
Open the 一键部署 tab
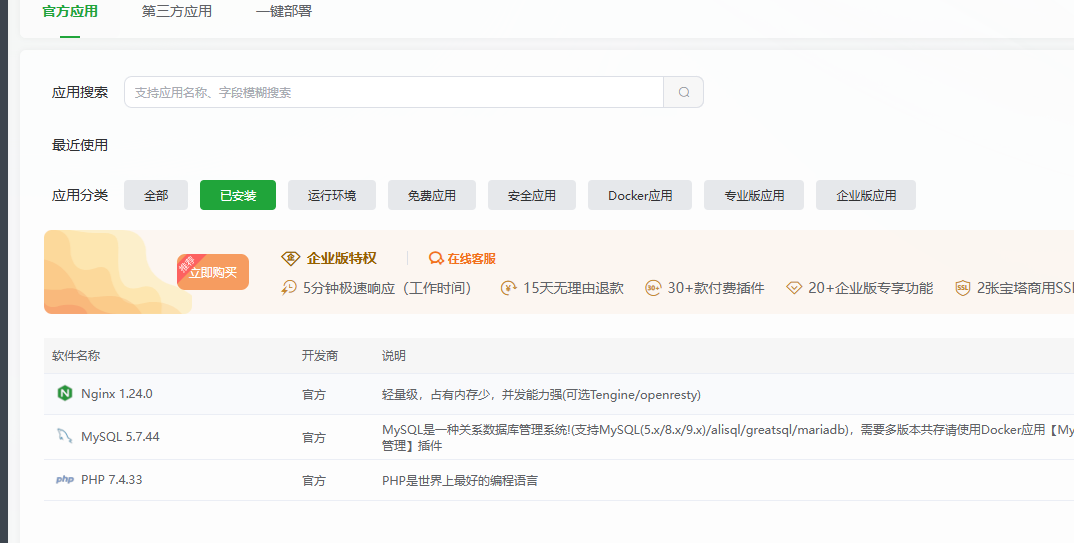pyautogui.click(x=283, y=12)
